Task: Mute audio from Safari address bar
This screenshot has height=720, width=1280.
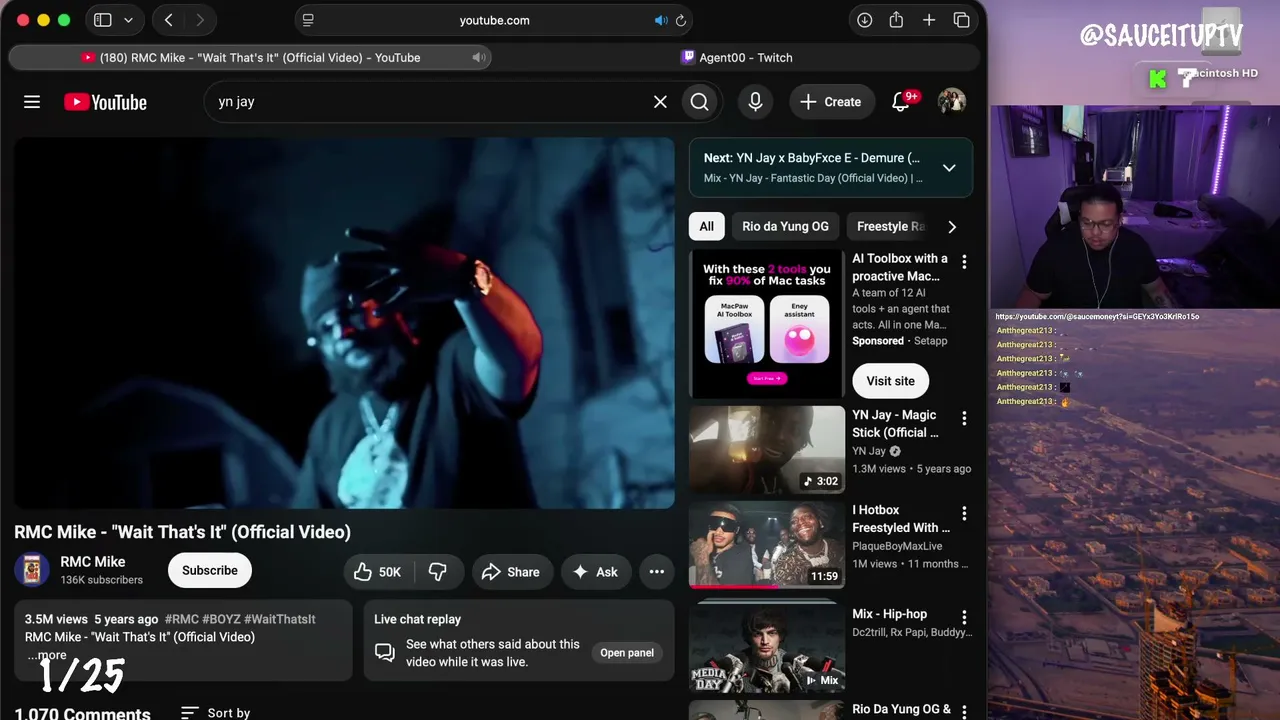Action: pos(661,20)
